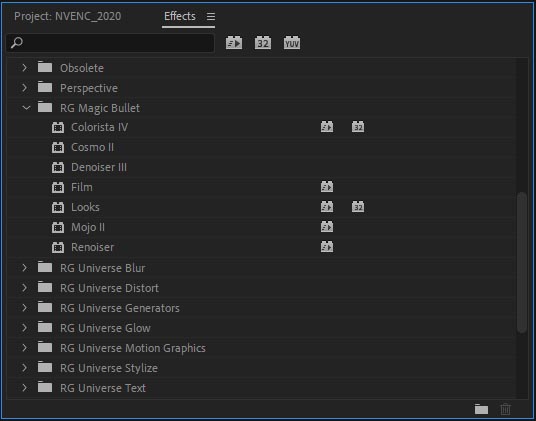Image resolution: width=536 pixels, height=421 pixels.
Task: Expand the Perspective folder
Action: click(25, 88)
